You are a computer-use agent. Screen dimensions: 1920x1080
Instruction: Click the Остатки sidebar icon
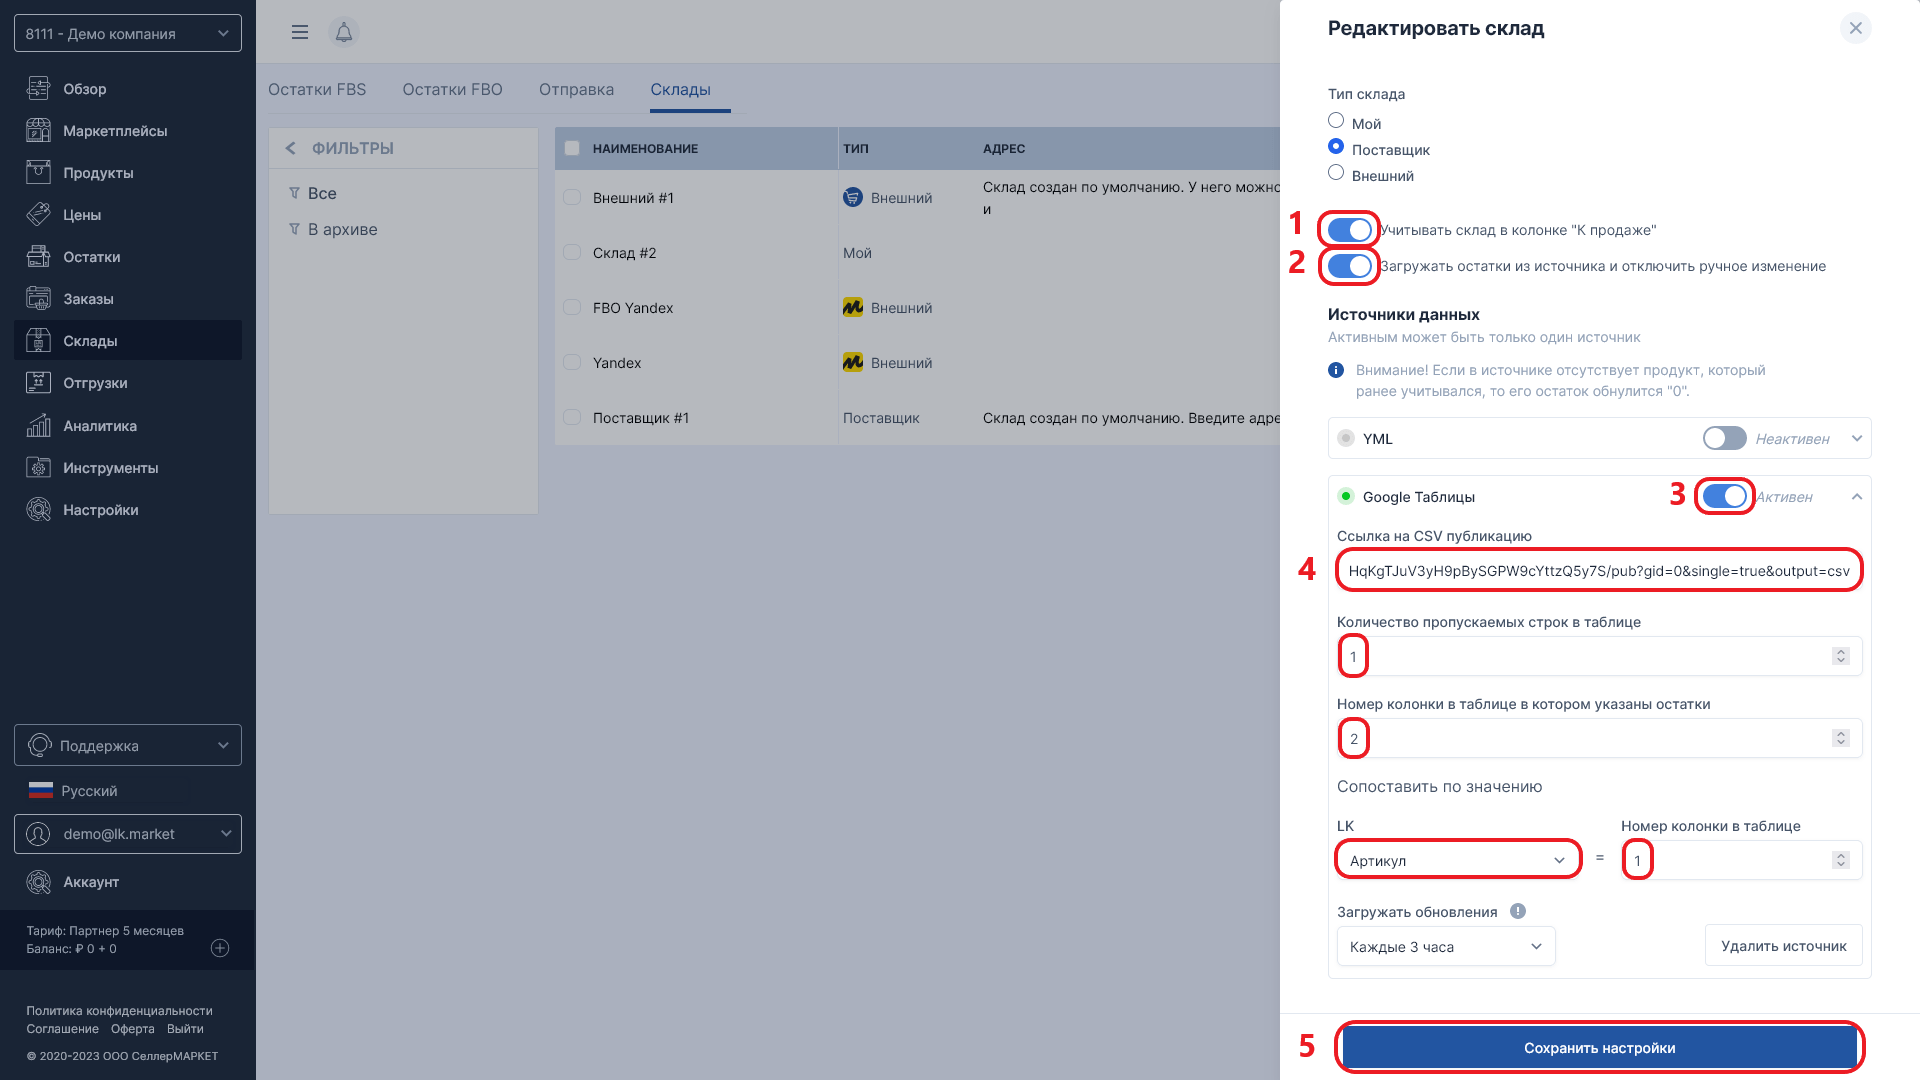[x=38, y=256]
